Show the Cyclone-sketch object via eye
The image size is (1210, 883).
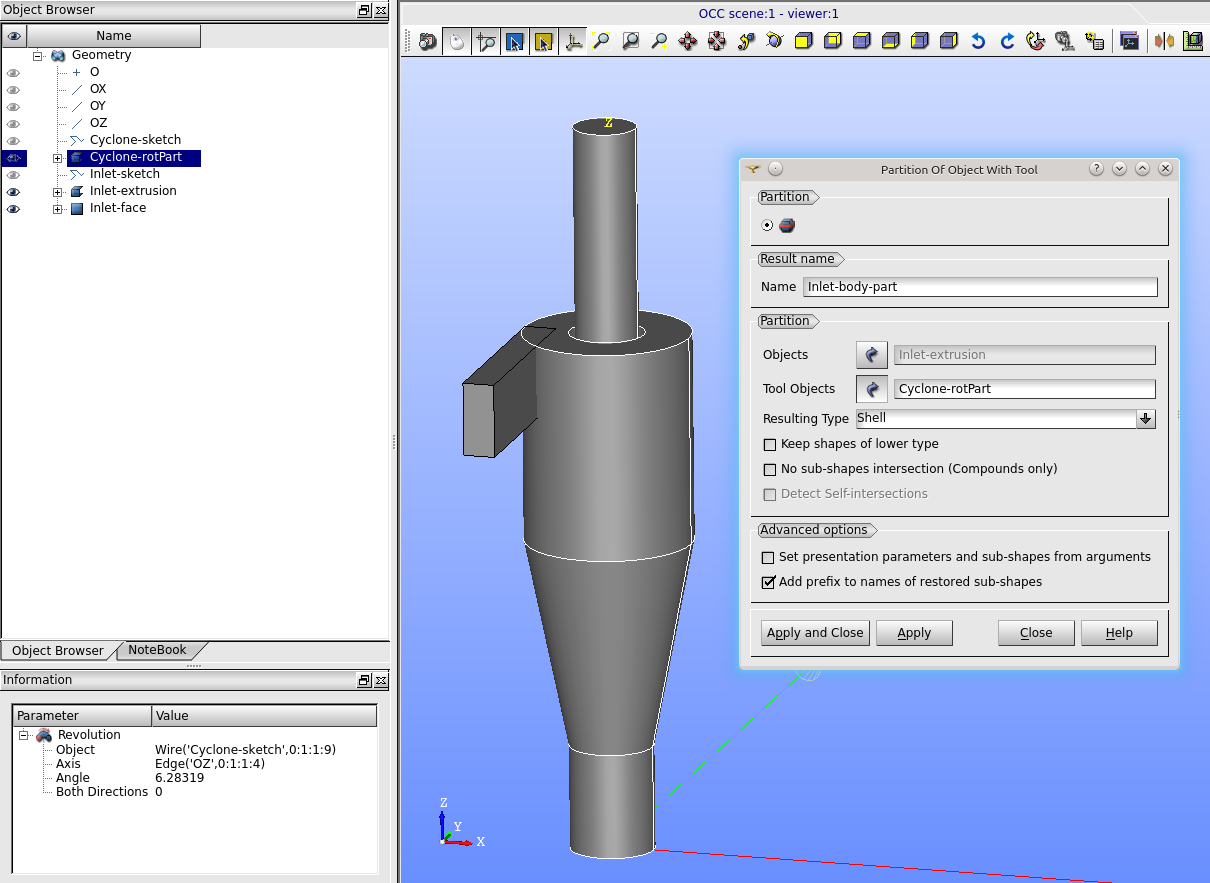(14, 140)
